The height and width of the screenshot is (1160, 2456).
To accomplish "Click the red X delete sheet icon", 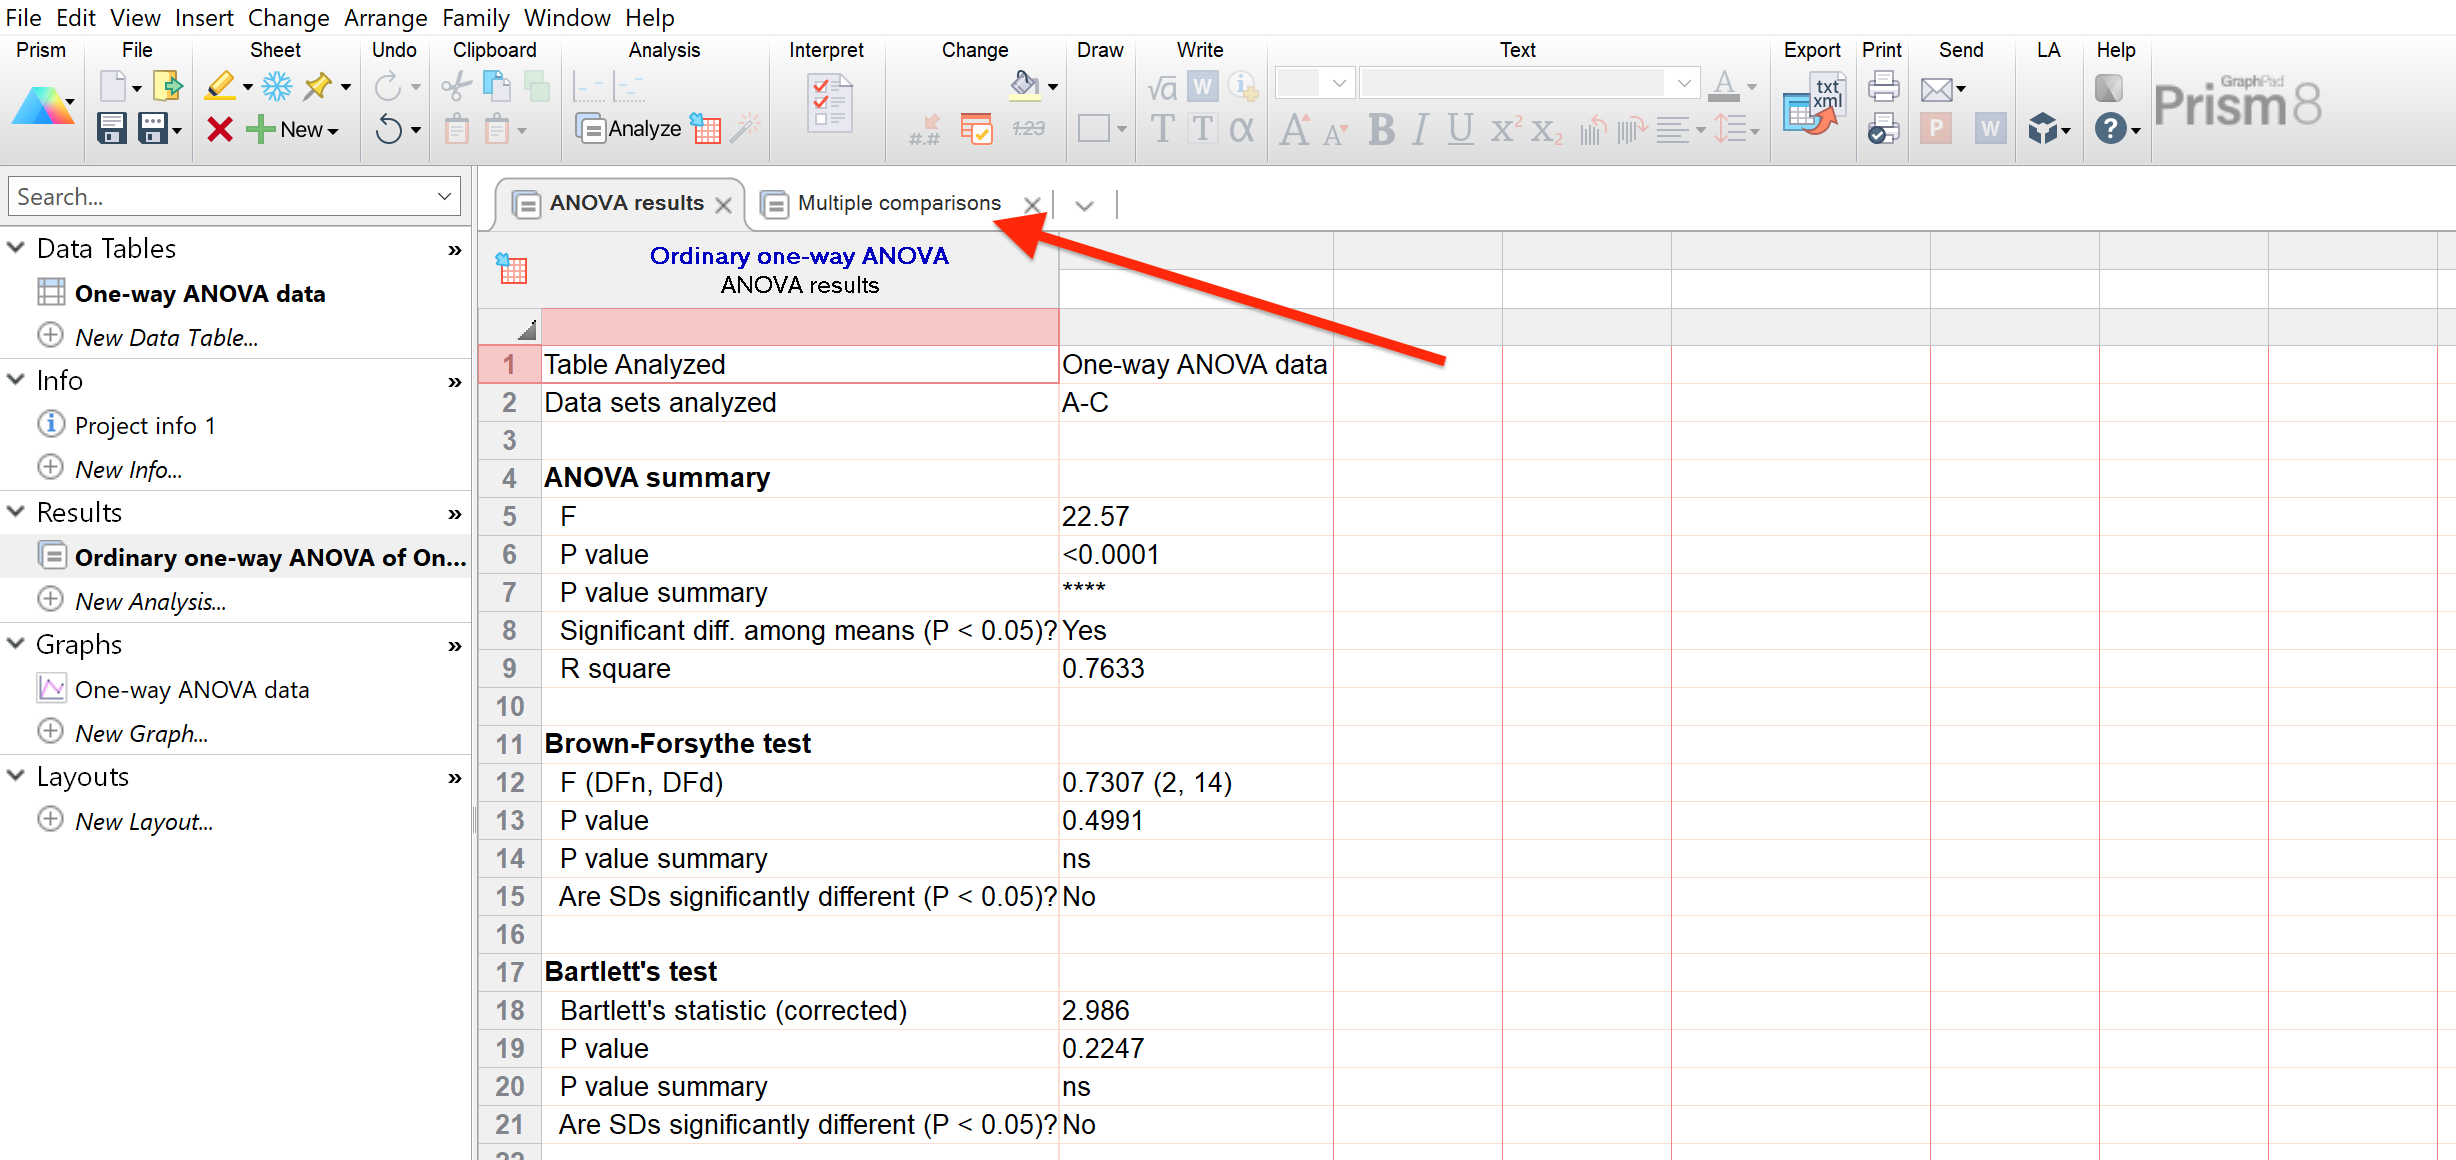I will [220, 129].
